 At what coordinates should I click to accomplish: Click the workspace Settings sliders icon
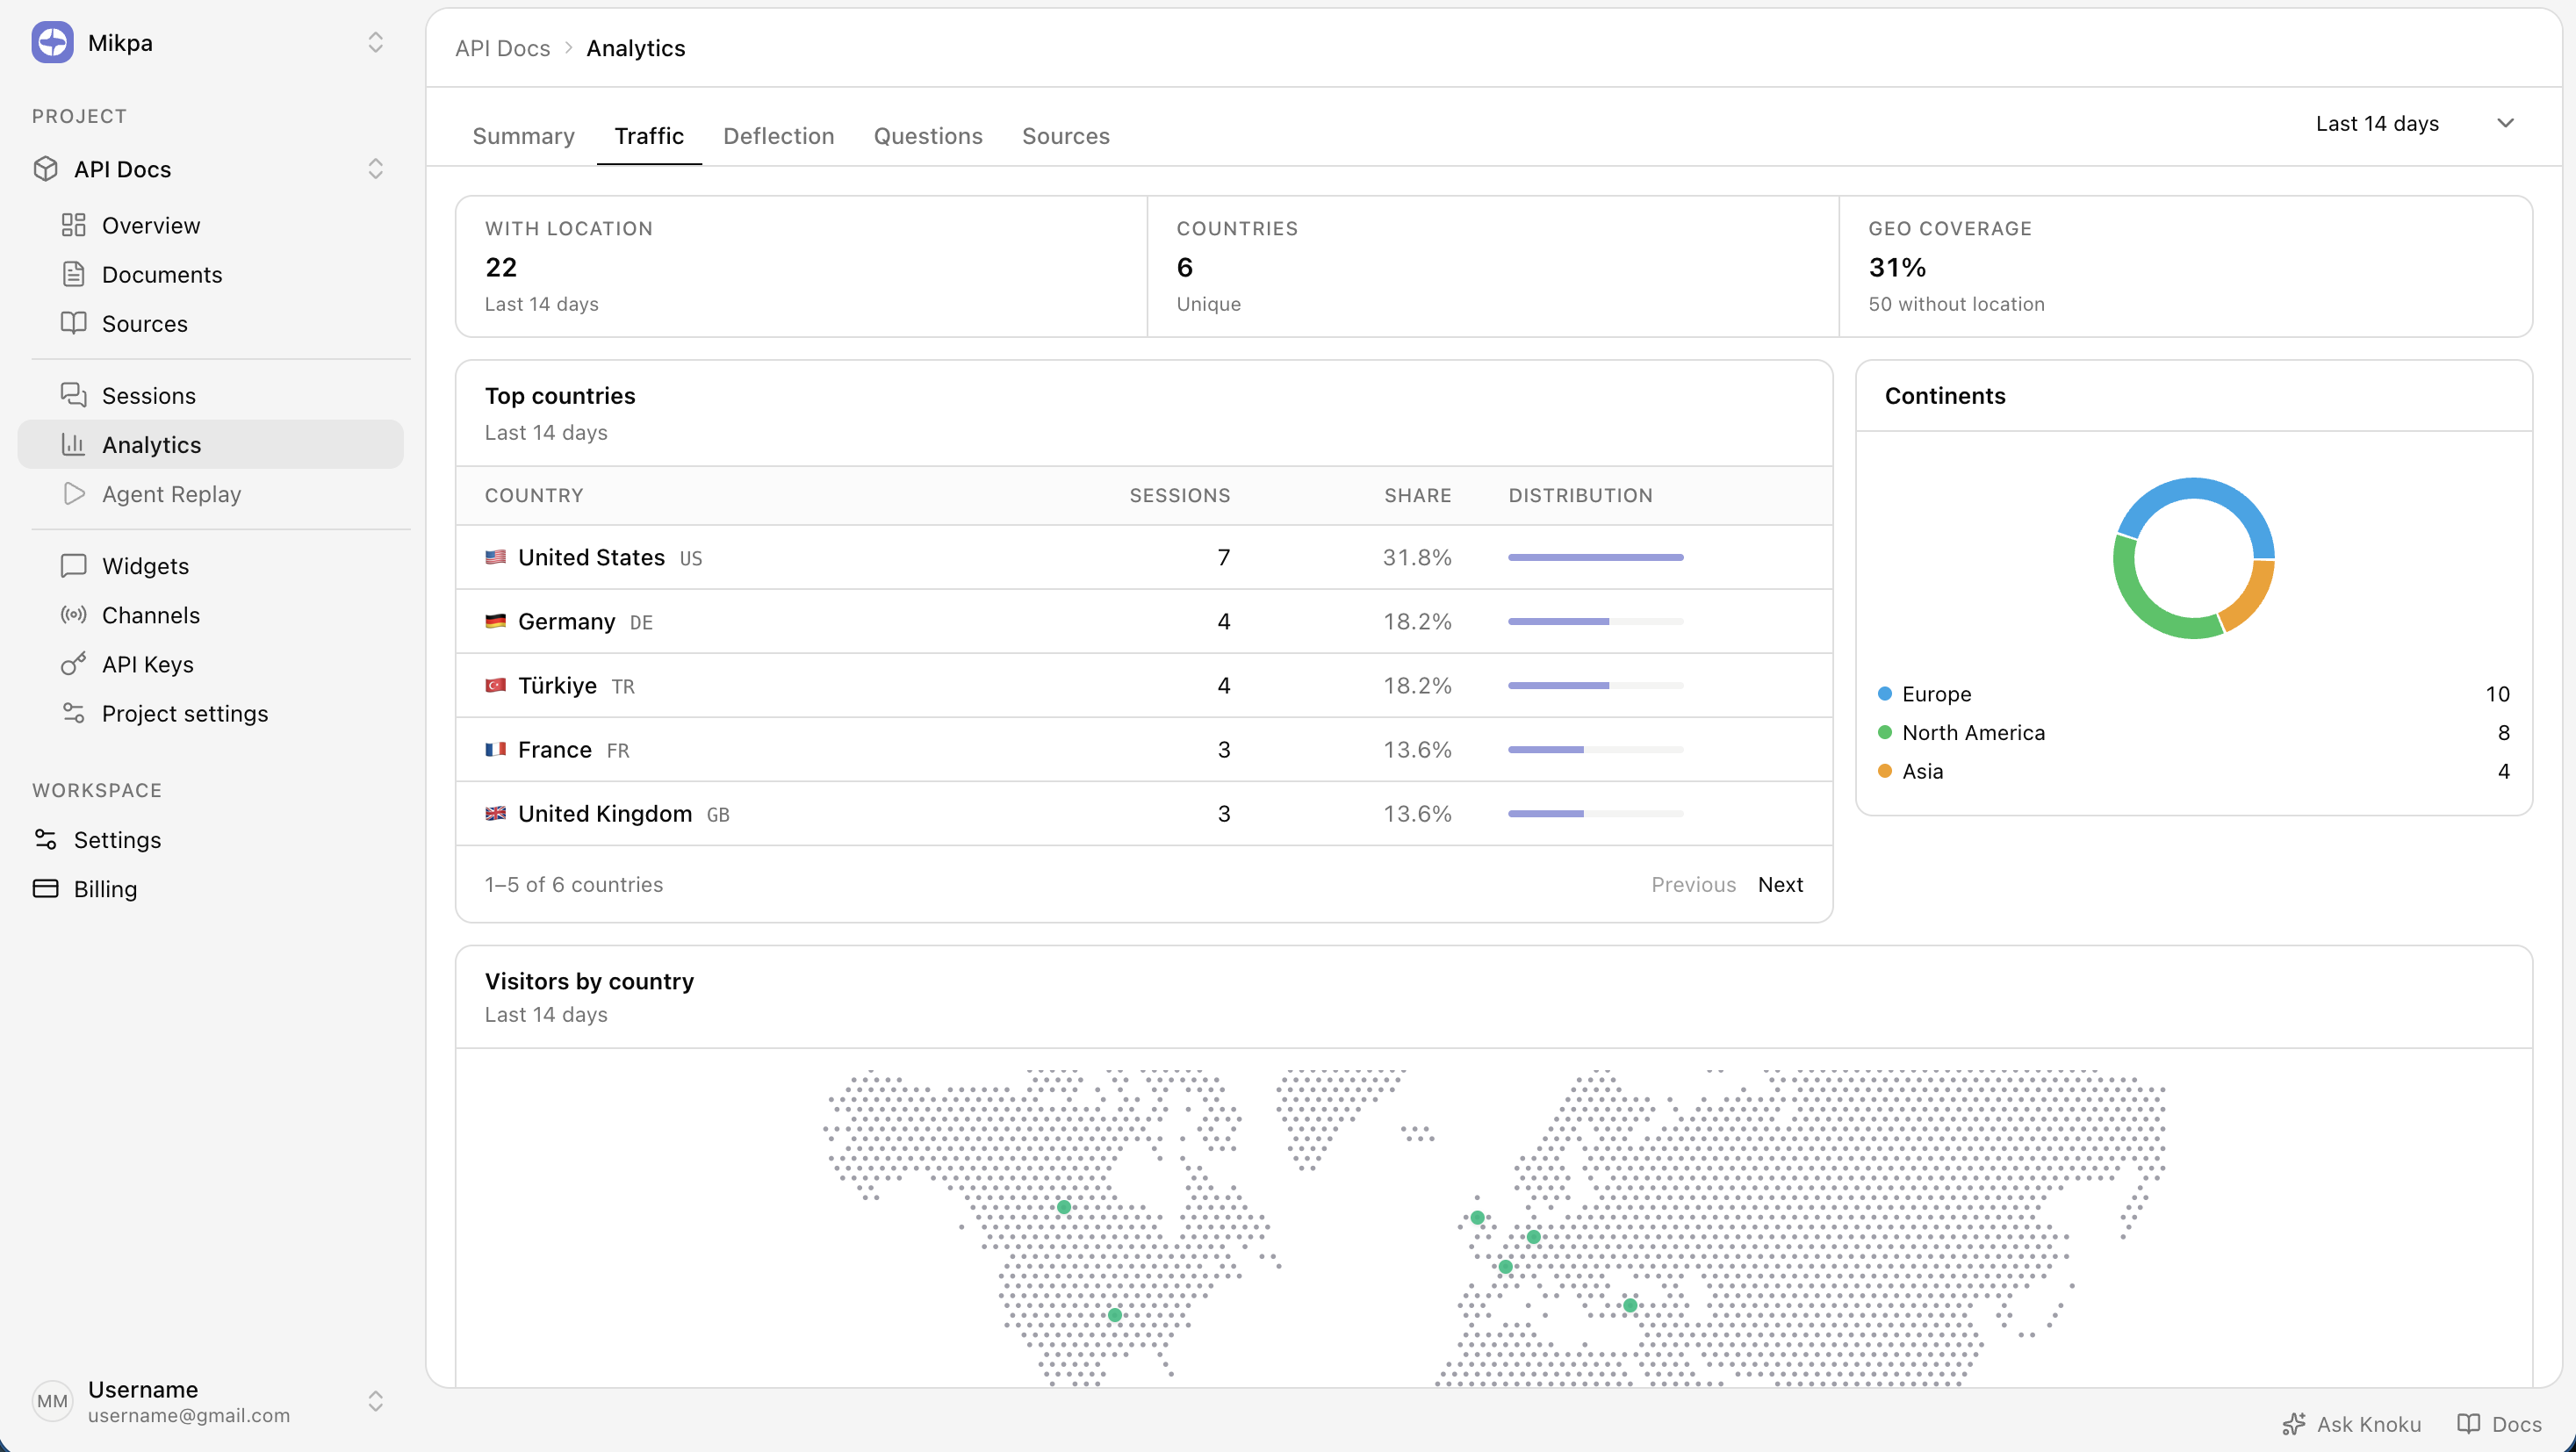click(45, 839)
